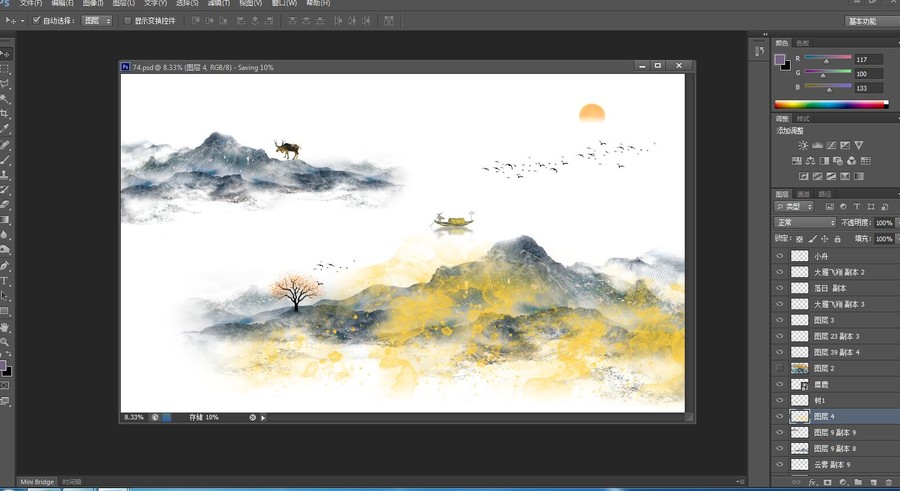This screenshot has width=900, height=491.
Task: Select the Hand tool
Action: click(5, 327)
